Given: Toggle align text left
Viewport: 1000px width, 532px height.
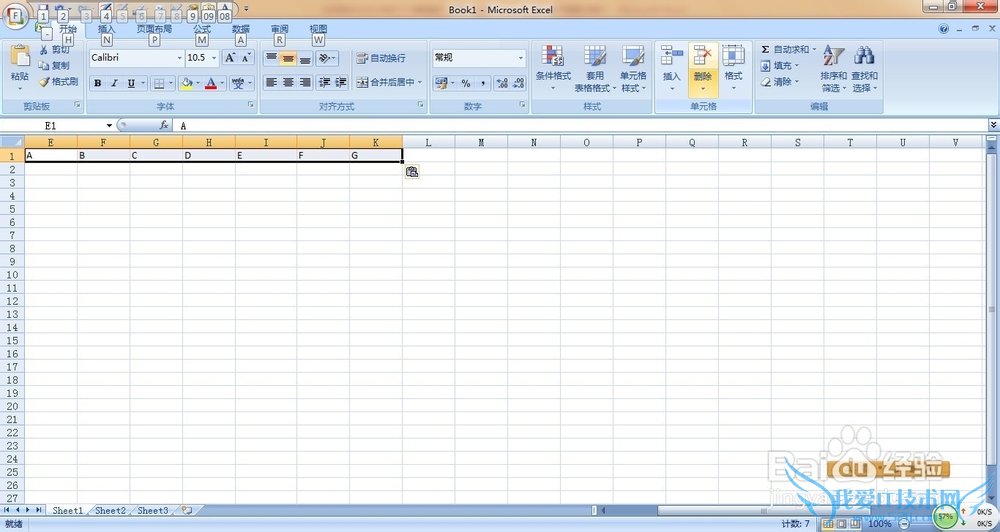Looking at the screenshot, I should (x=271, y=82).
